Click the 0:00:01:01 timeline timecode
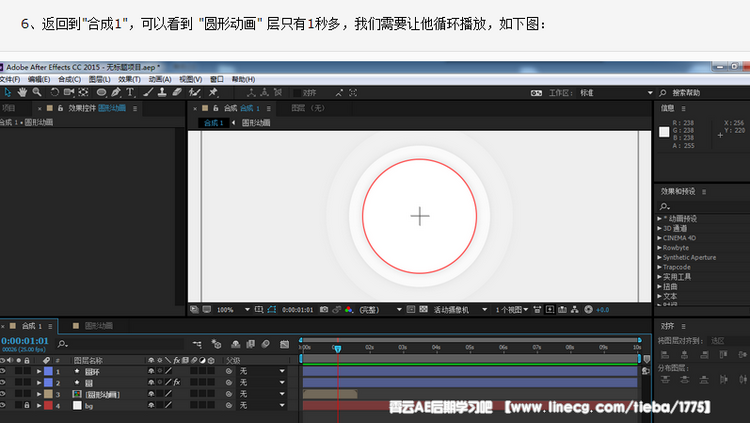Viewport: 750px width, 423px height. click(x=25, y=341)
